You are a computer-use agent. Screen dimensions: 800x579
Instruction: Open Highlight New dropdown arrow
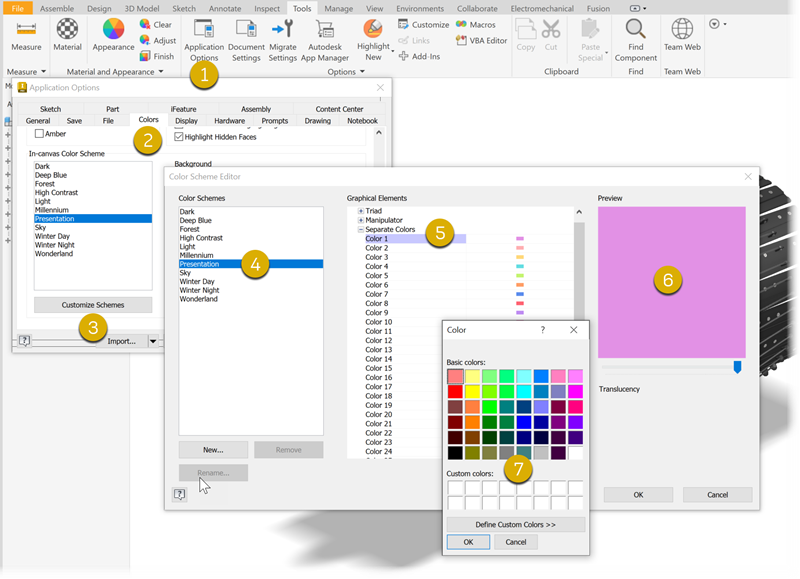(x=392, y=51)
